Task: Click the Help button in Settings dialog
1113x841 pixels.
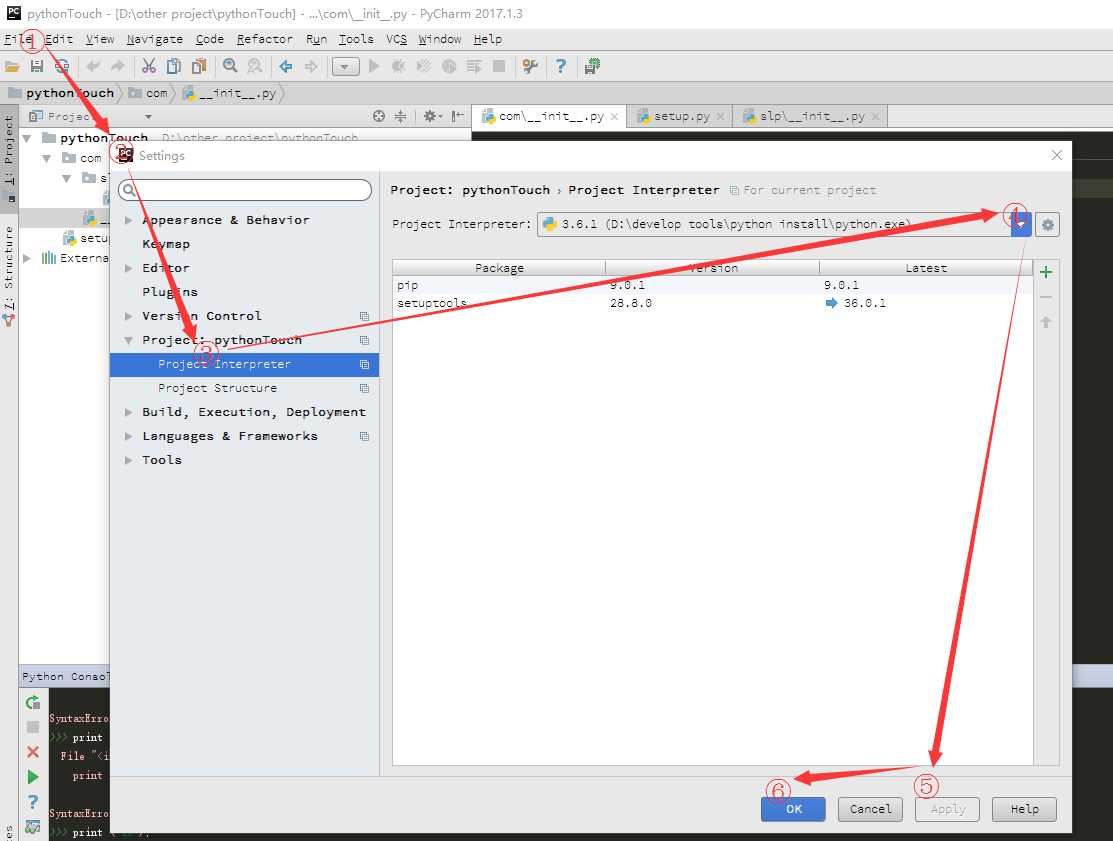Action: 1024,809
